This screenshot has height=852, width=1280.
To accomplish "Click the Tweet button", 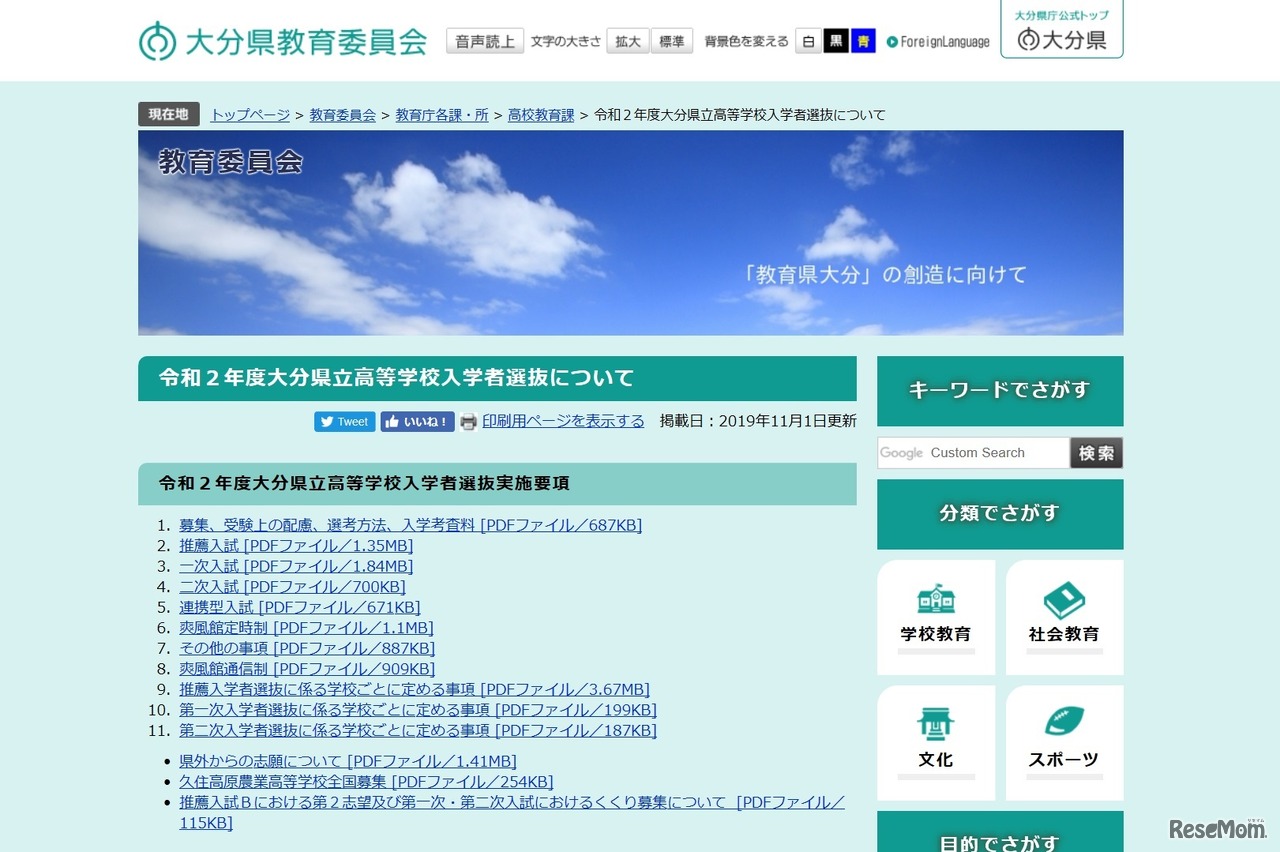I will pyautogui.click(x=344, y=421).
